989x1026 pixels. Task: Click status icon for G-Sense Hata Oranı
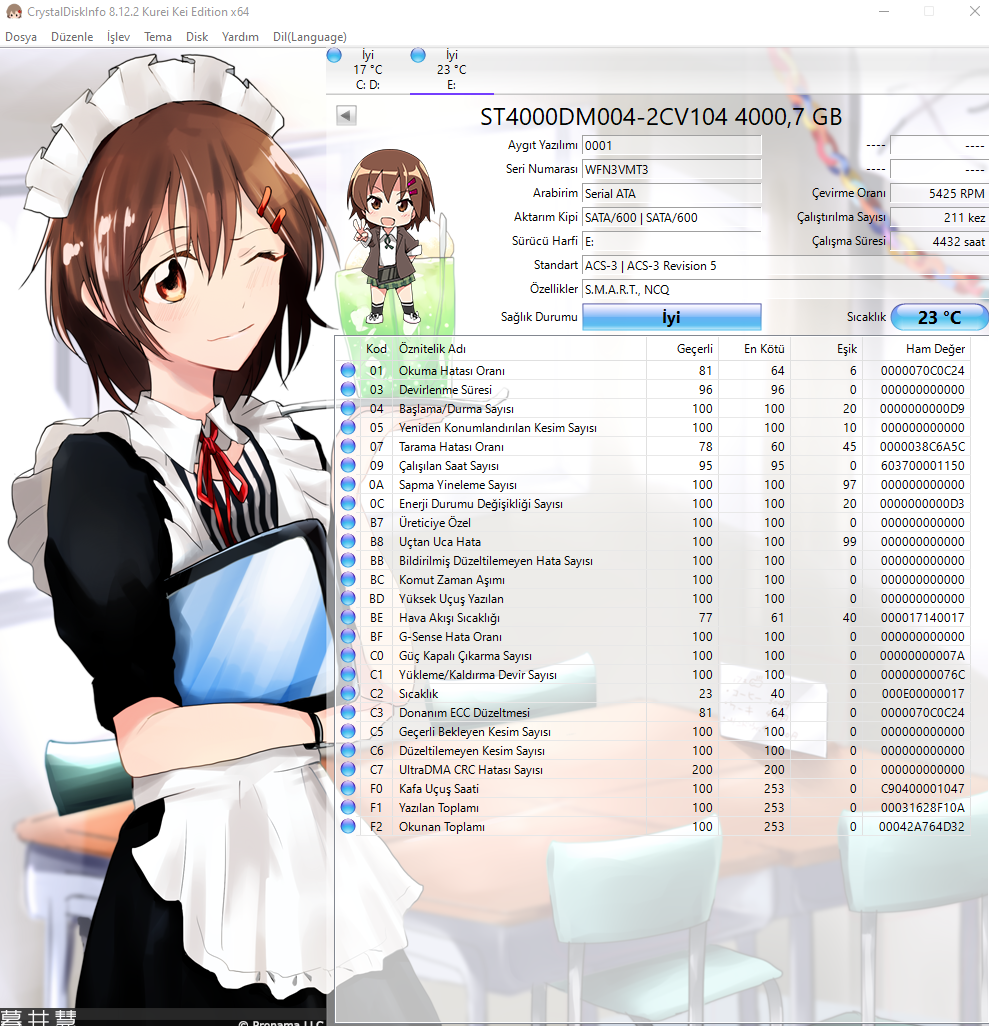(x=348, y=636)
